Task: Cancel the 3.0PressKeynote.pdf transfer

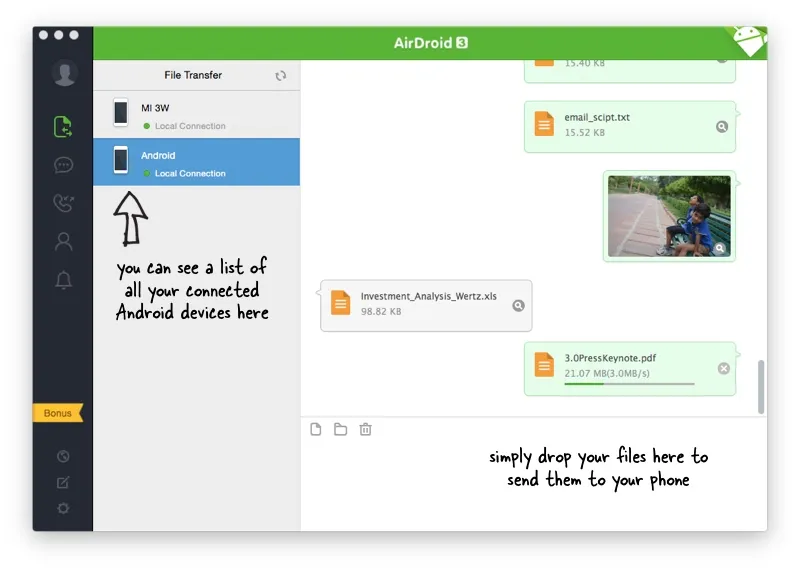Action: (723, 368)
